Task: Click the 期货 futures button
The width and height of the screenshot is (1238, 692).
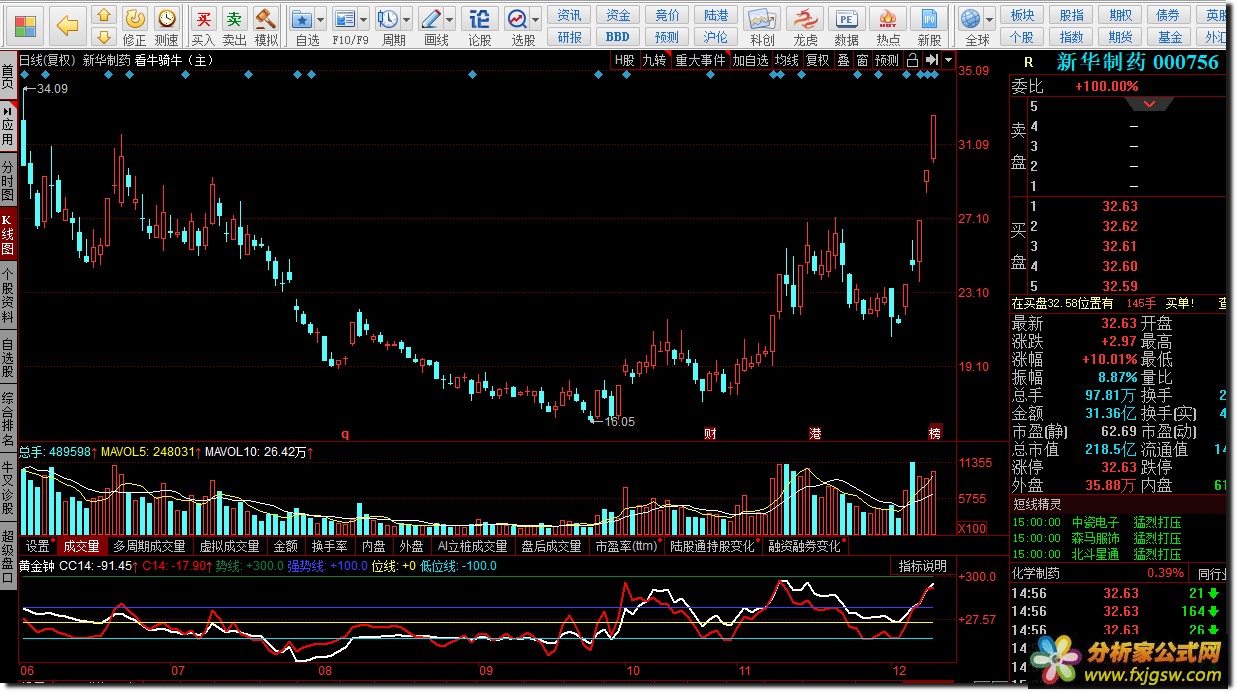Action: [1120, 37]
